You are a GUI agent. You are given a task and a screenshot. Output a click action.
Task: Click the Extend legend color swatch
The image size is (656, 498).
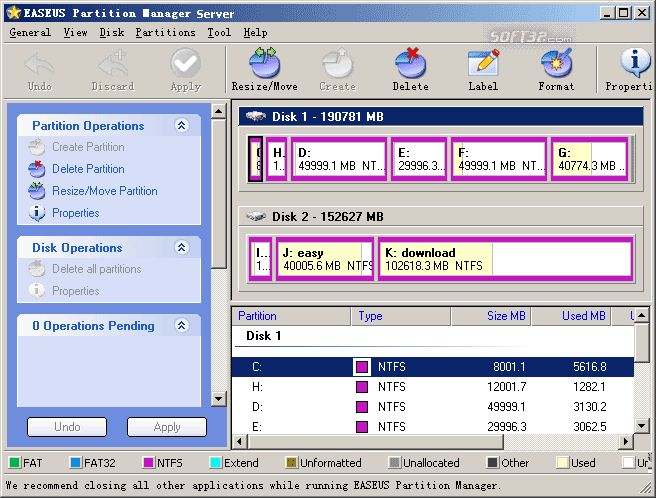point(215,462)
